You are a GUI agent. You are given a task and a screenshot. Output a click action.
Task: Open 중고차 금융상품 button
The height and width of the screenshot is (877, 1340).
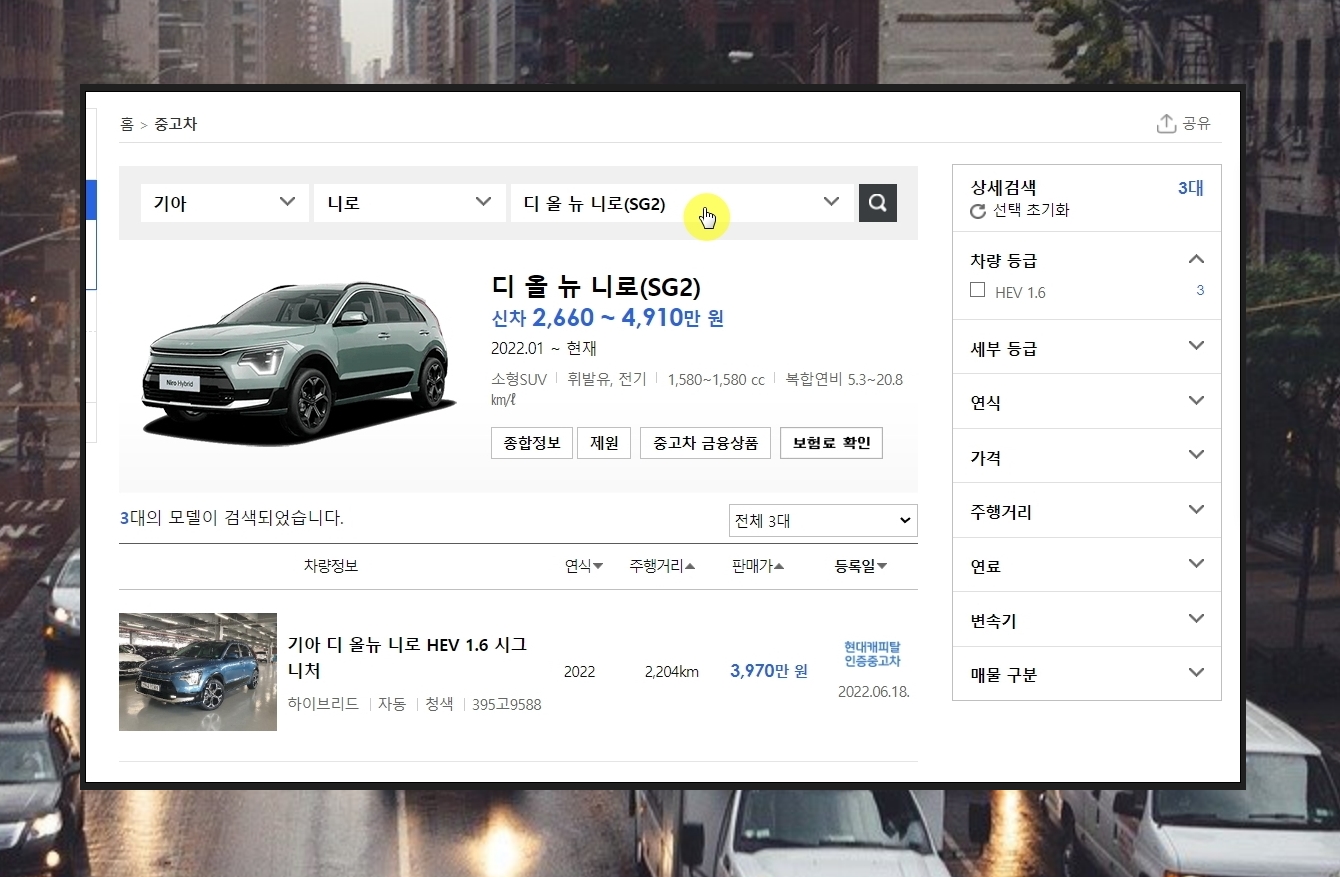pos(705,442)
